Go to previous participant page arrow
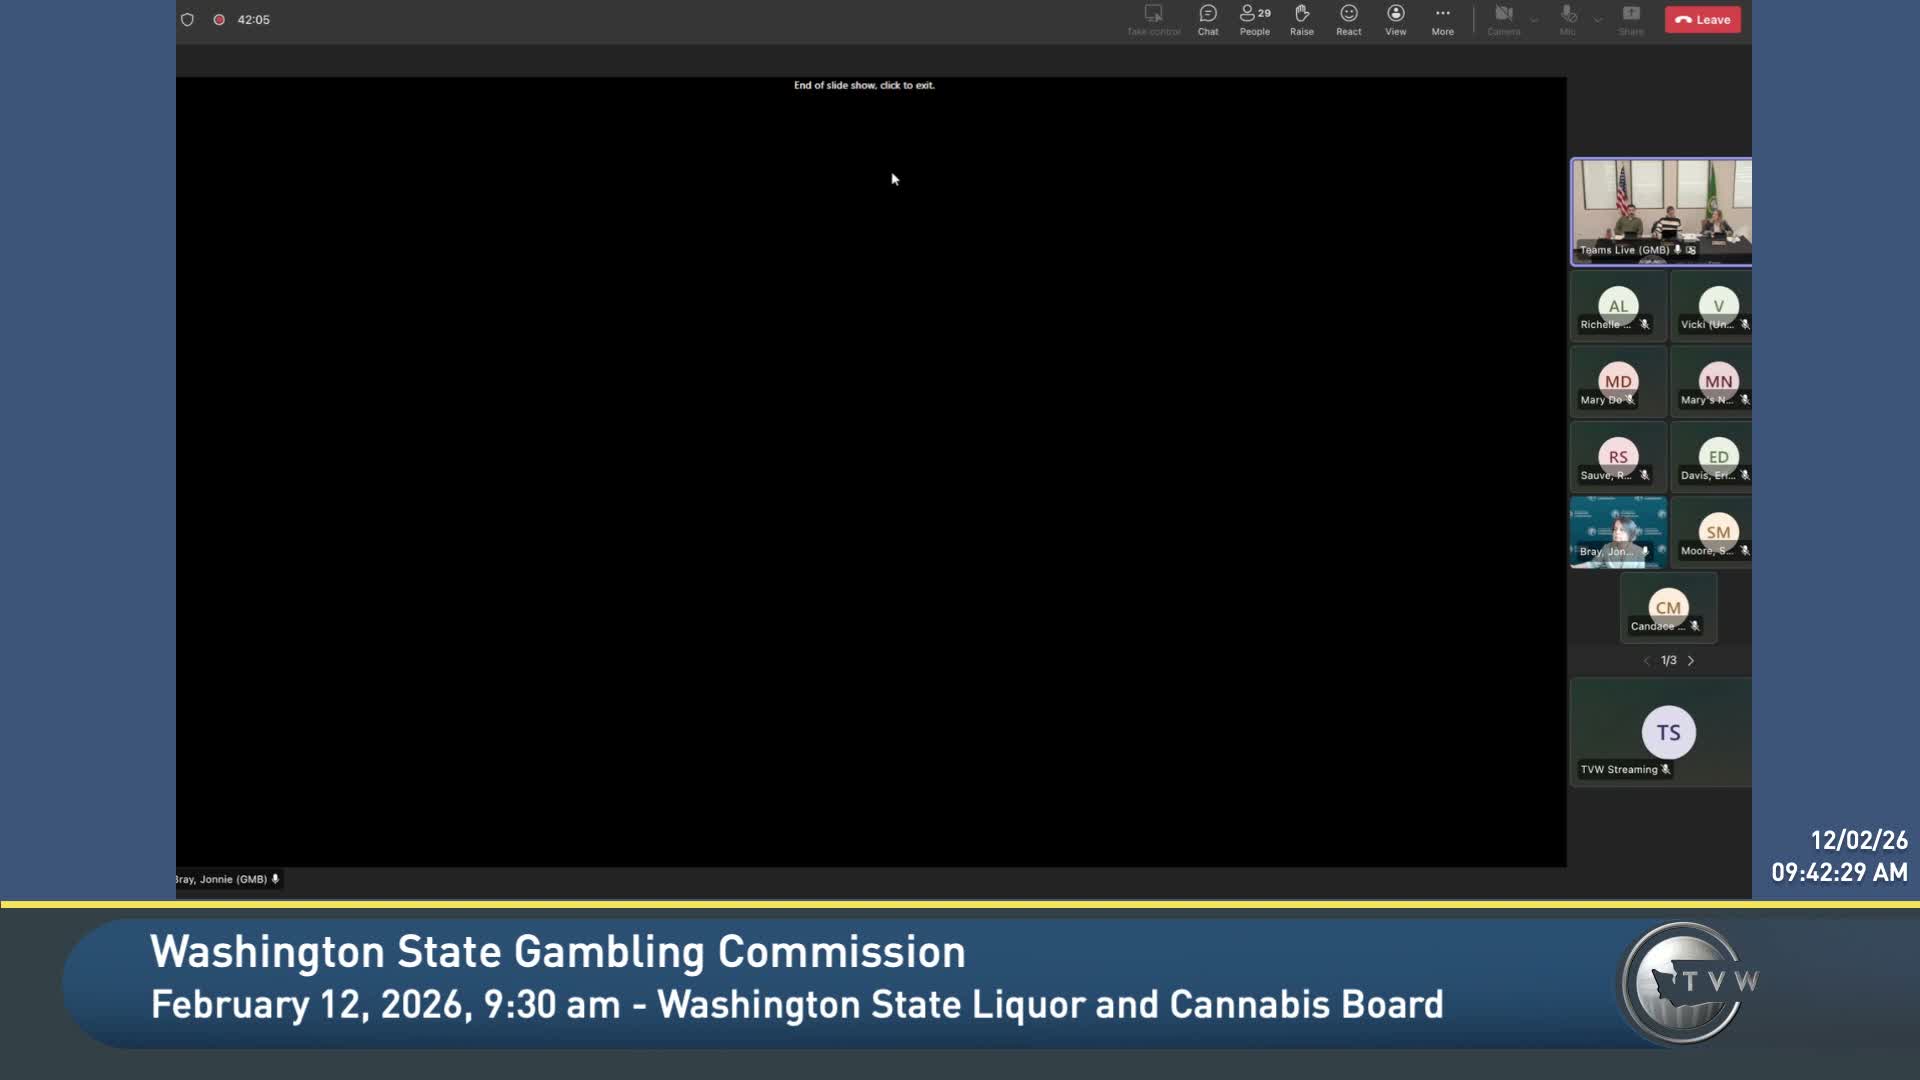1920x1080 pixels. 1647,661
